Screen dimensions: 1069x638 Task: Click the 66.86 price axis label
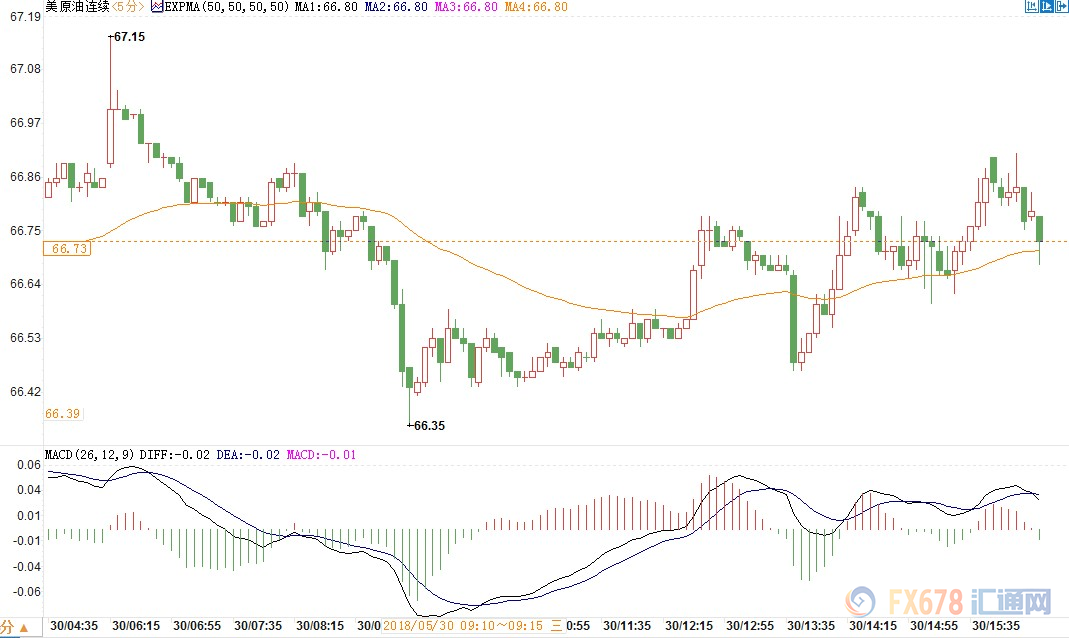26,177
